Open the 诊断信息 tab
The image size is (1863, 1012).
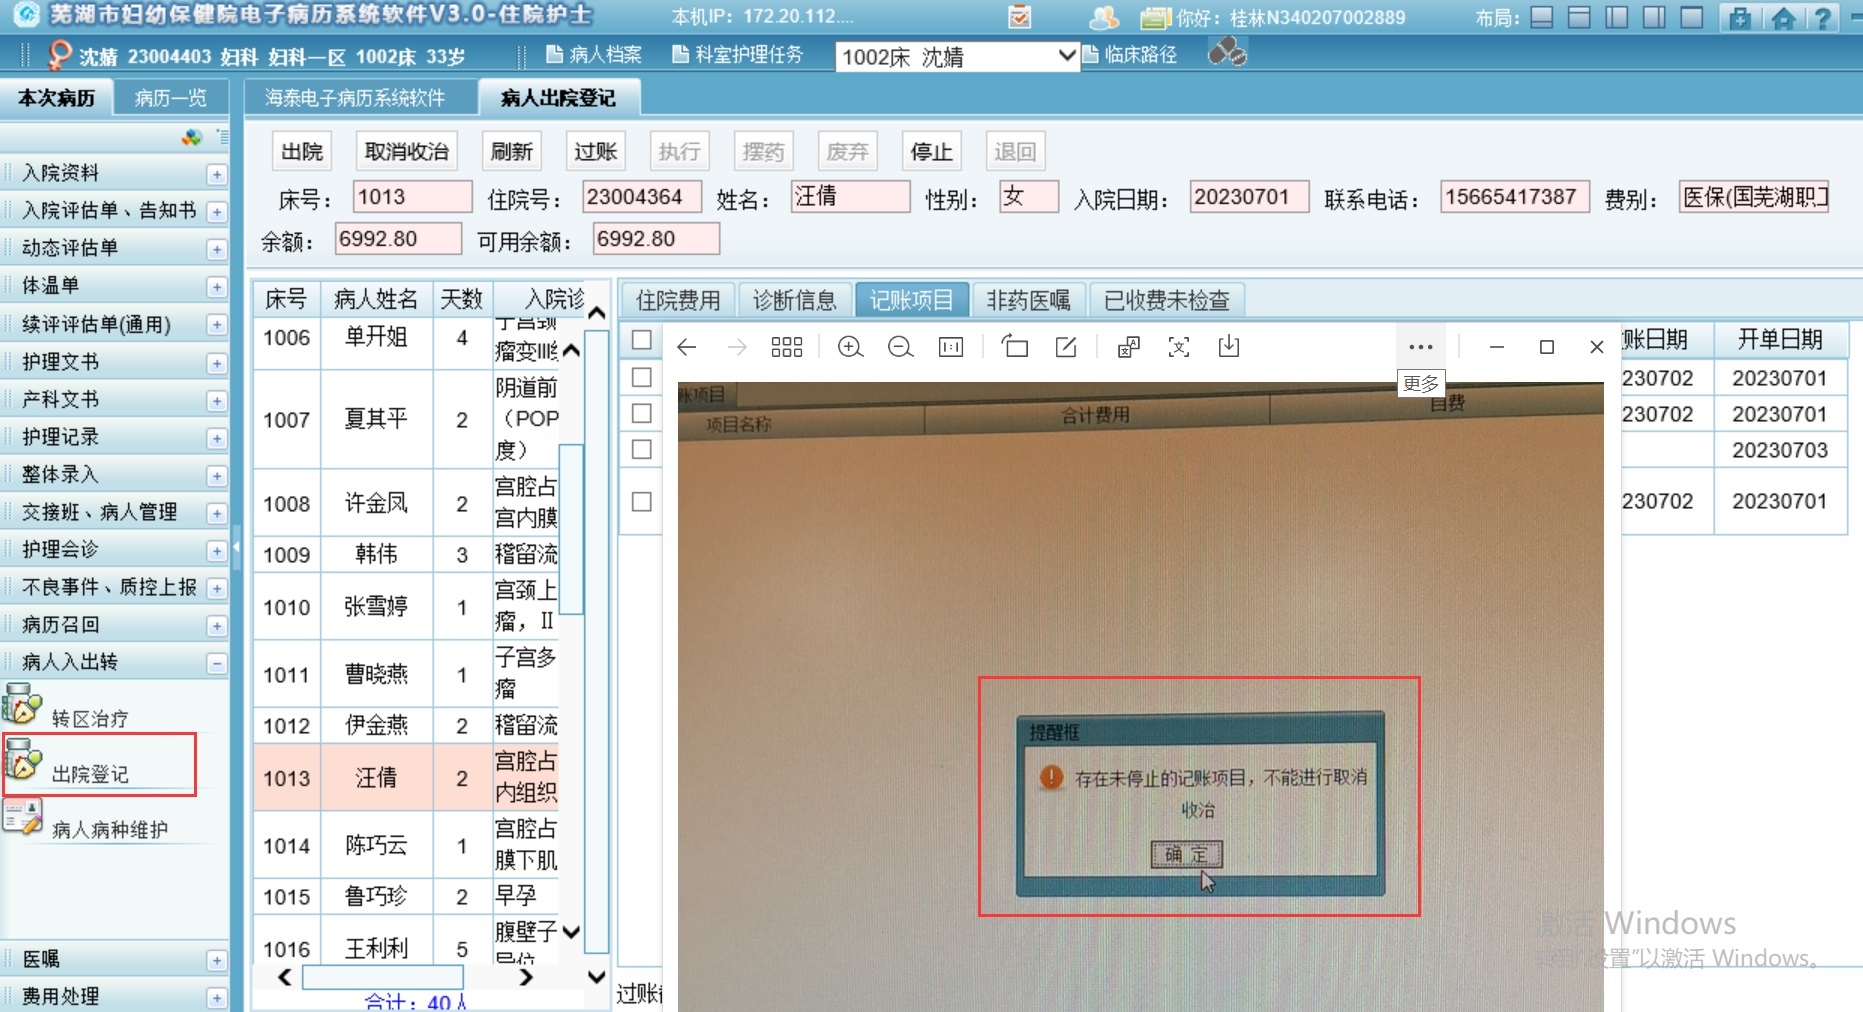pos(794,300)
